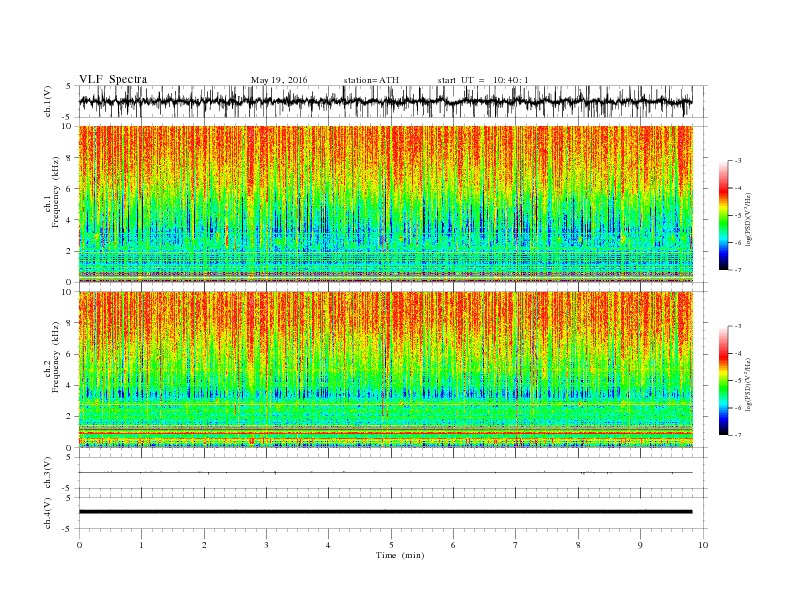Click the "3" tick on the time axis
Viewport: 792px width, 612px height.
click(266, 545)
